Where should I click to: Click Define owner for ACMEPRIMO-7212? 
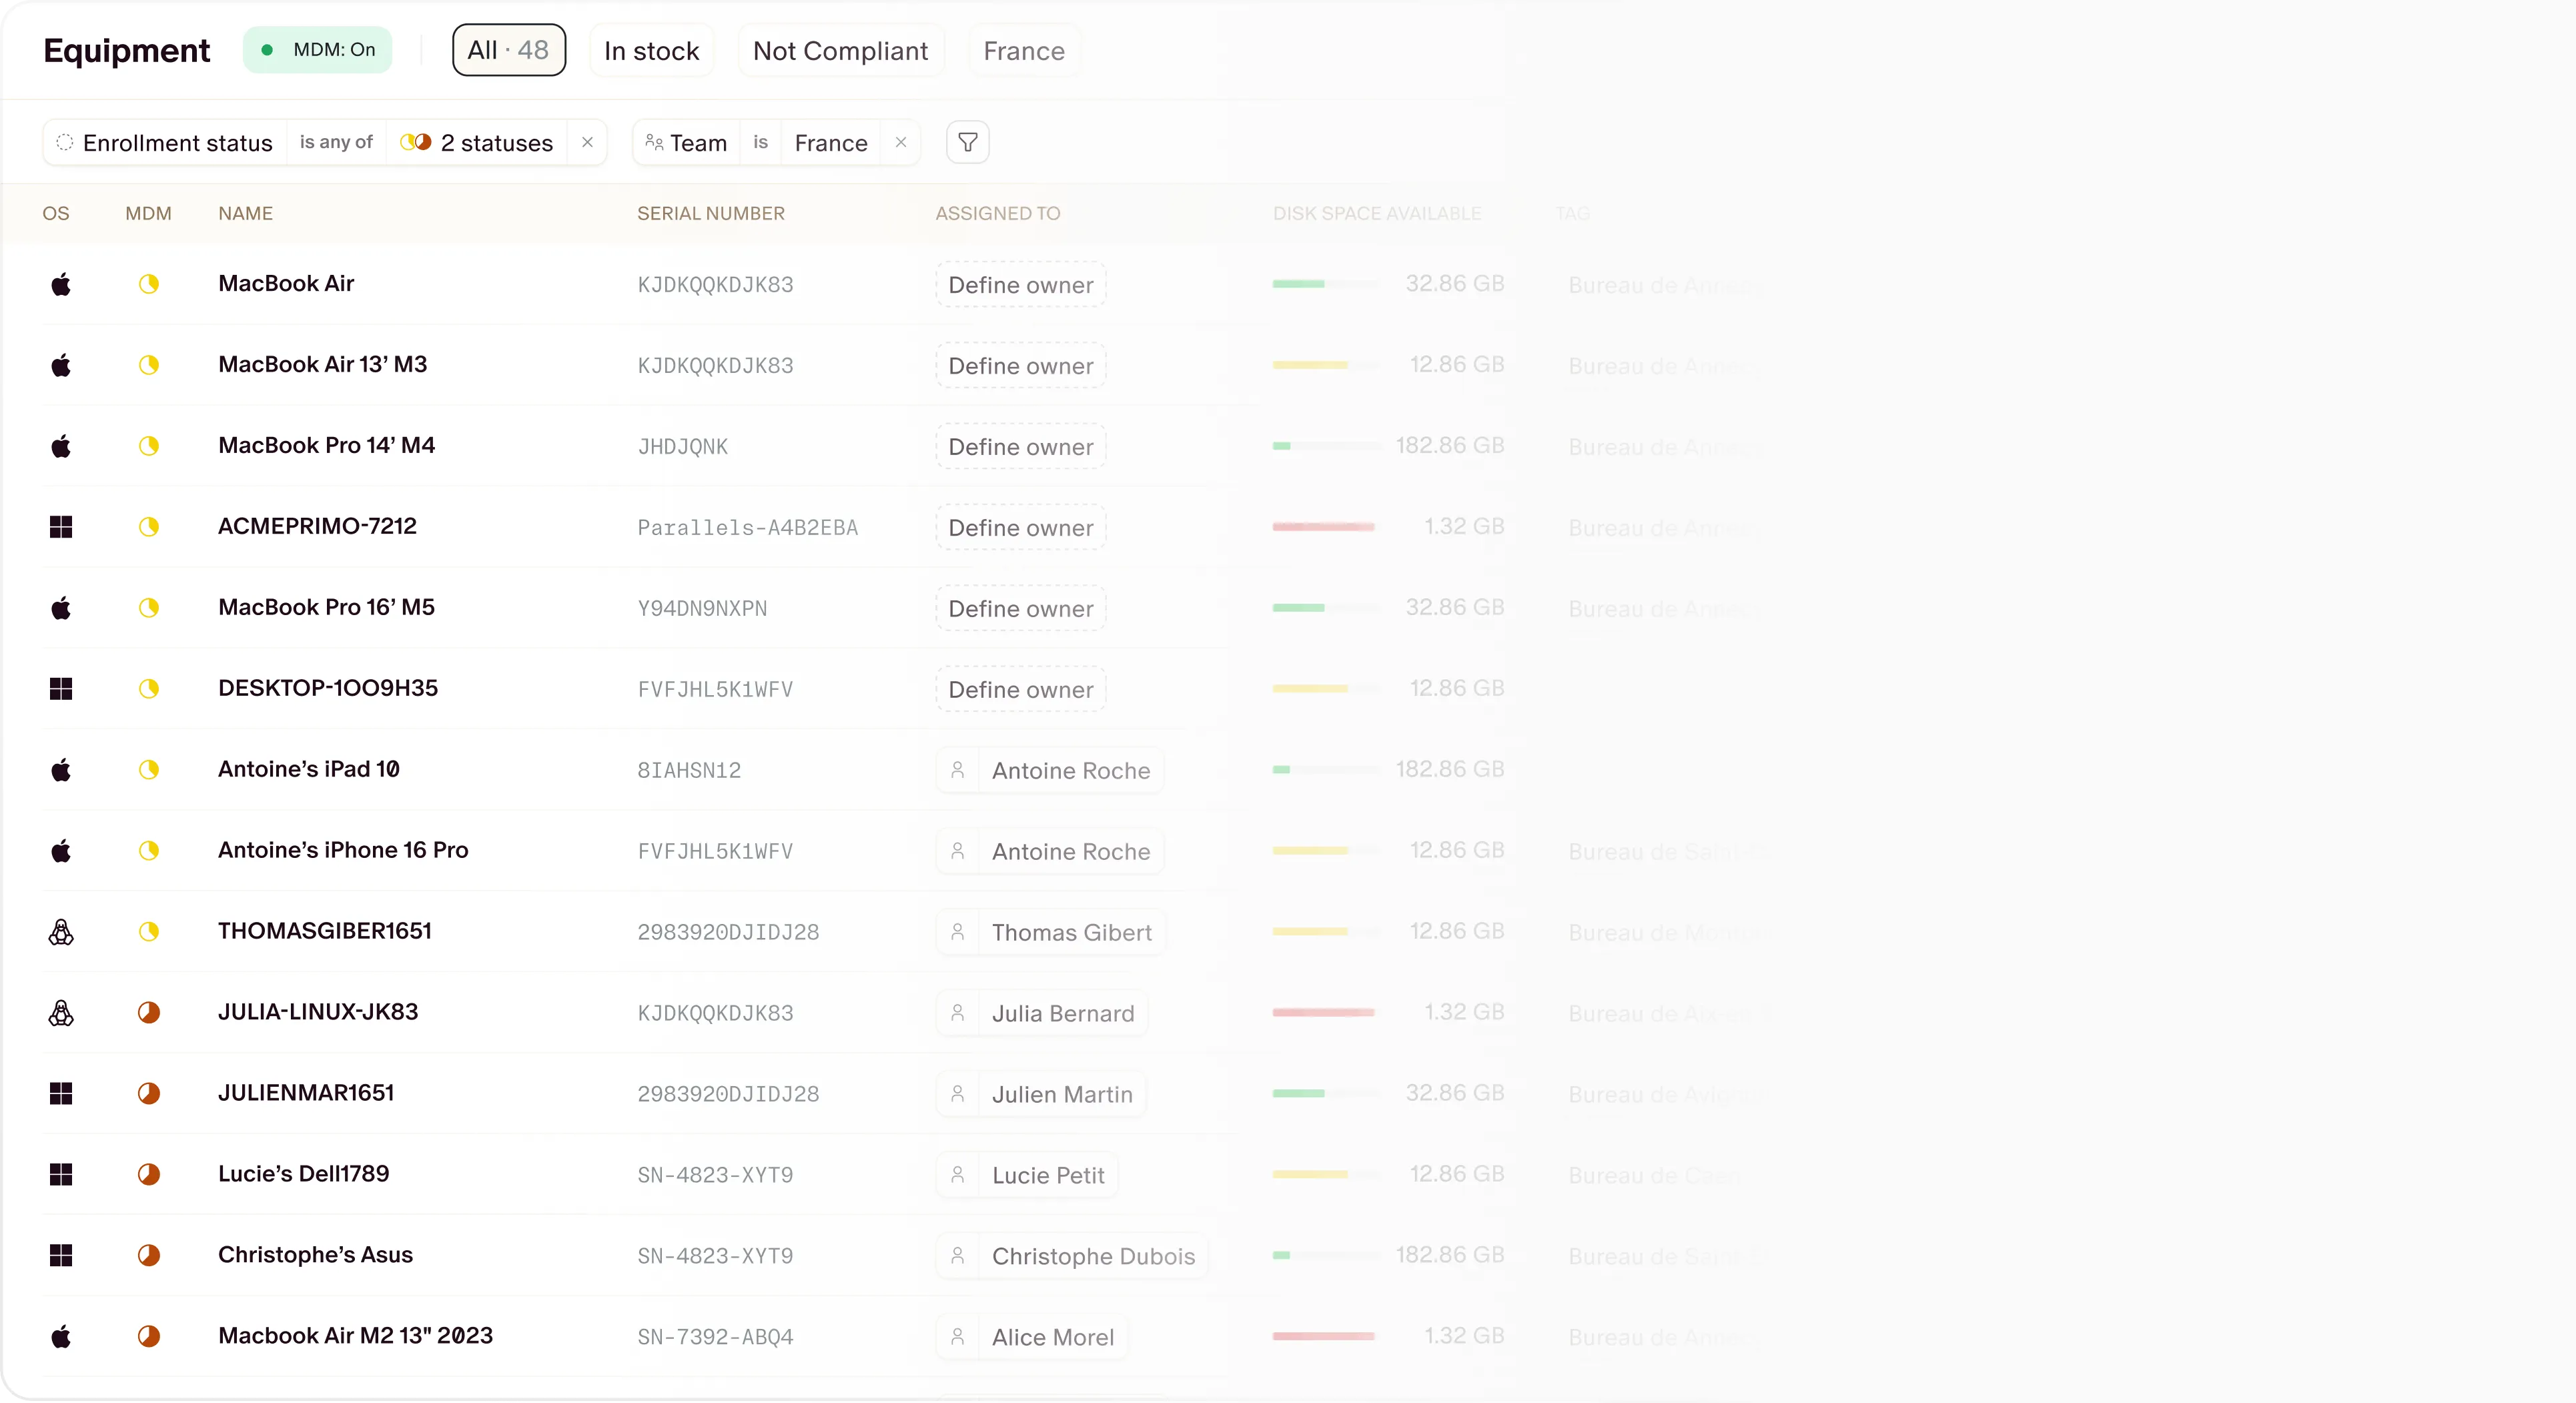tap(1021, 527)
